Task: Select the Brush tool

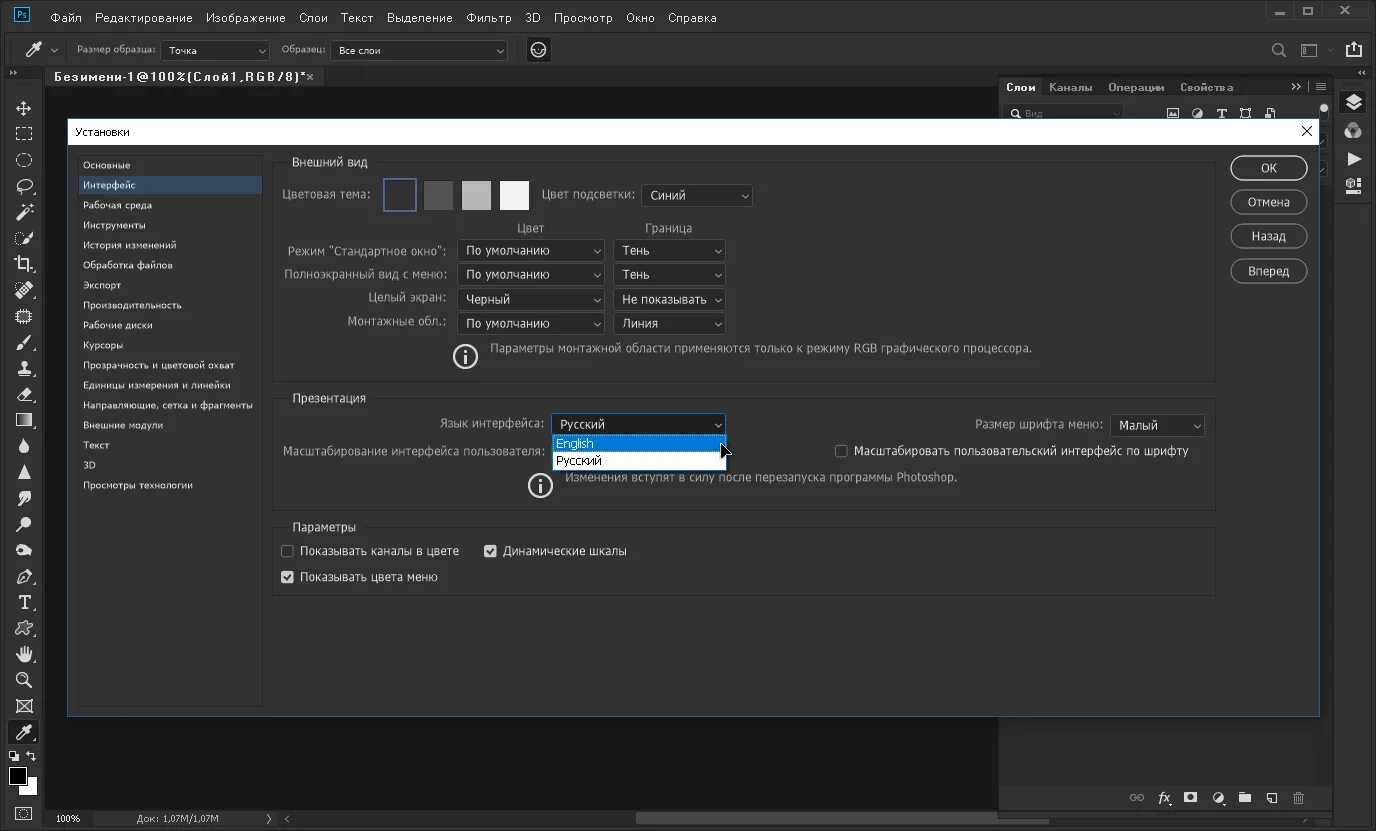Action: (24, 342)
